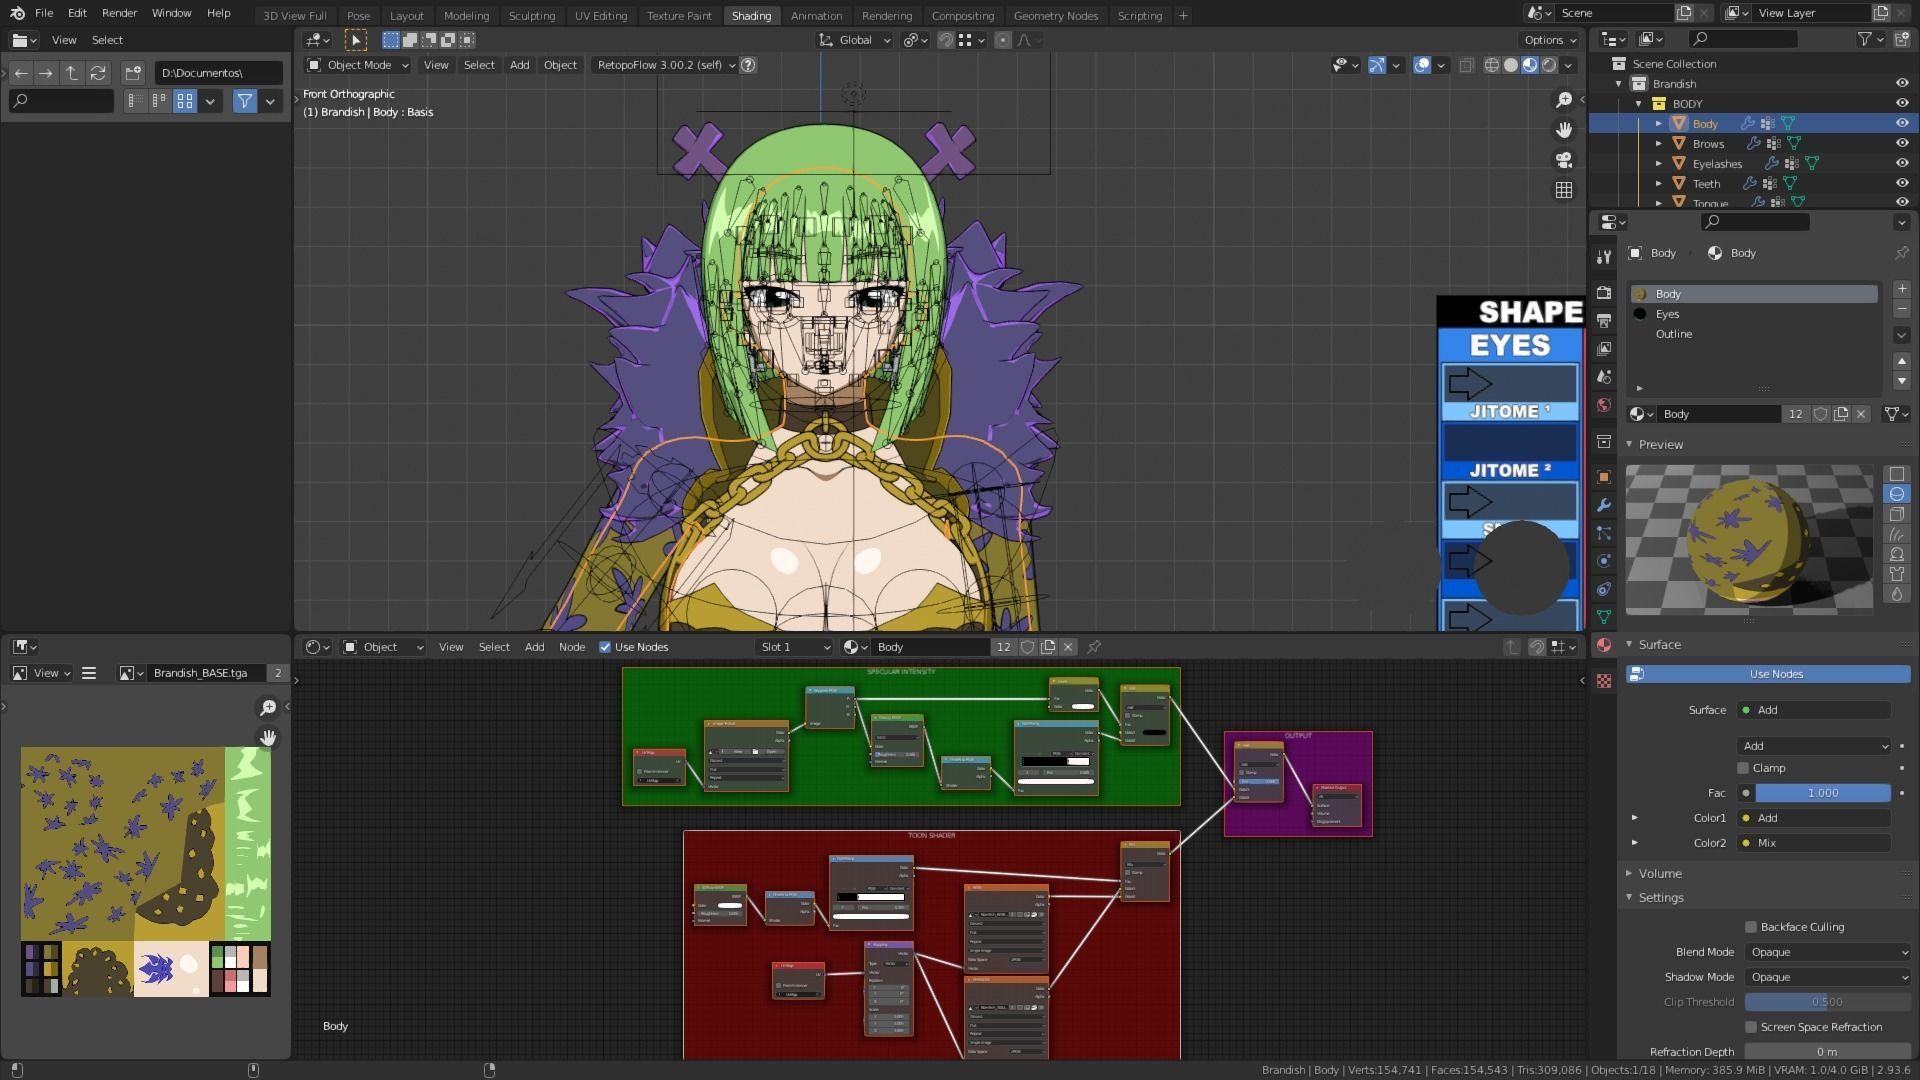Open Slot 1 dropdown in node editor
This screenshot has height=1080, width=1920.
click(x=795, y=647)
